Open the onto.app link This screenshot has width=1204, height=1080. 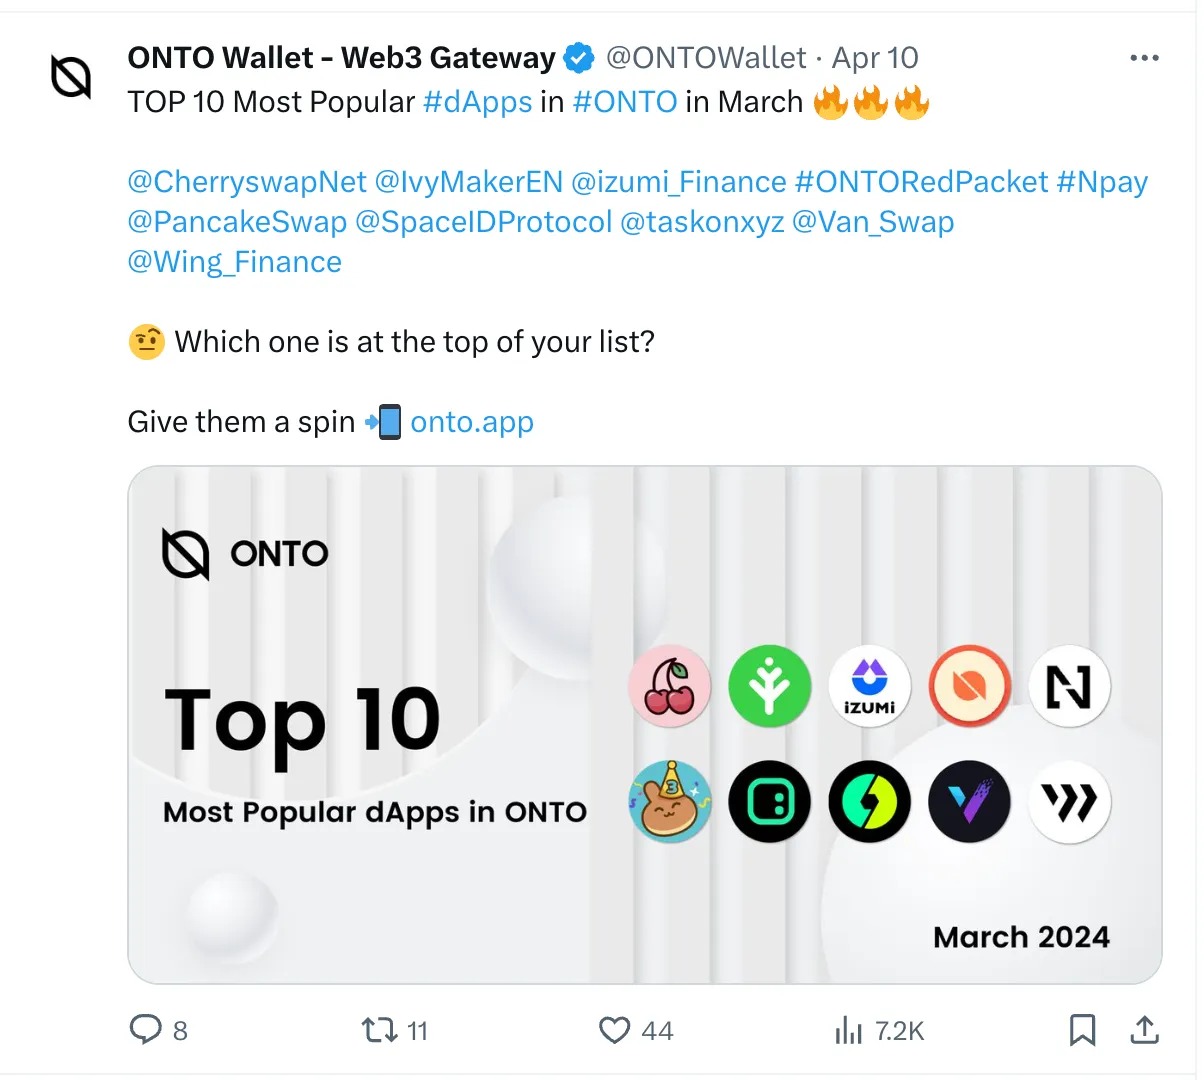pyautogui.click(x=472, y=422)
